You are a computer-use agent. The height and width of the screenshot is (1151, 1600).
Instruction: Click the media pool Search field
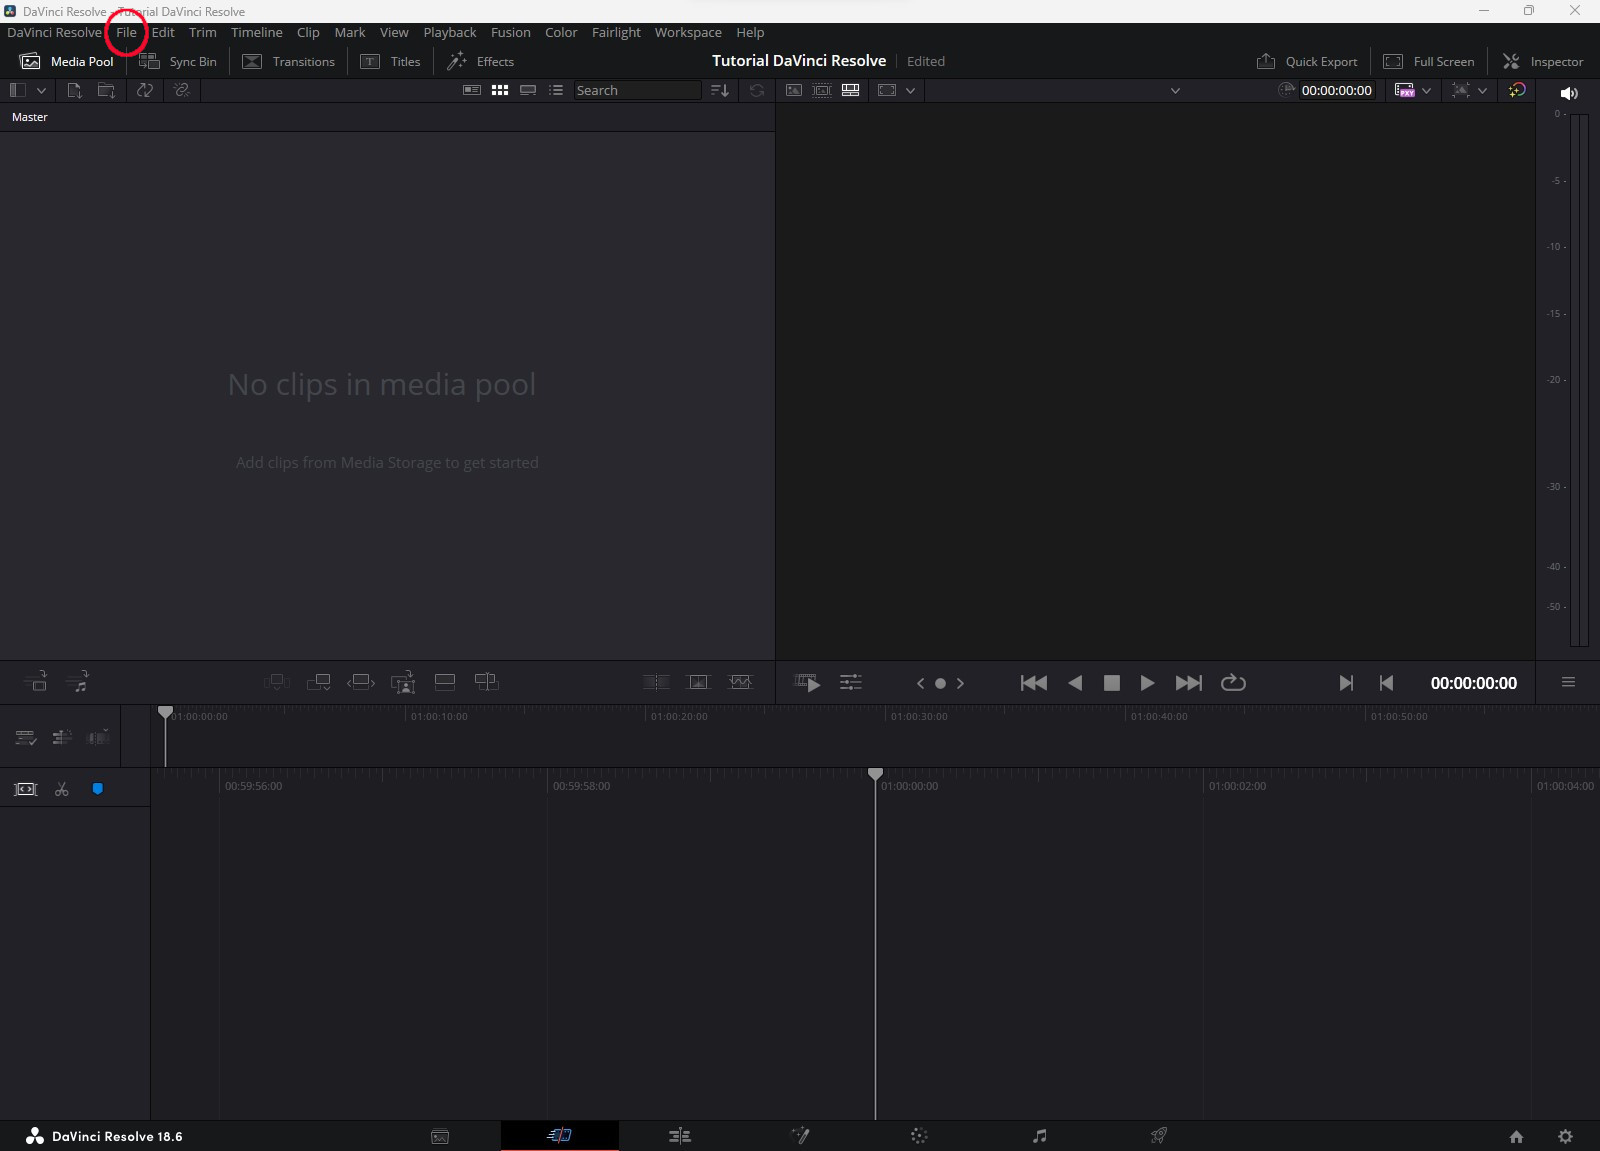tap(637, 90)
